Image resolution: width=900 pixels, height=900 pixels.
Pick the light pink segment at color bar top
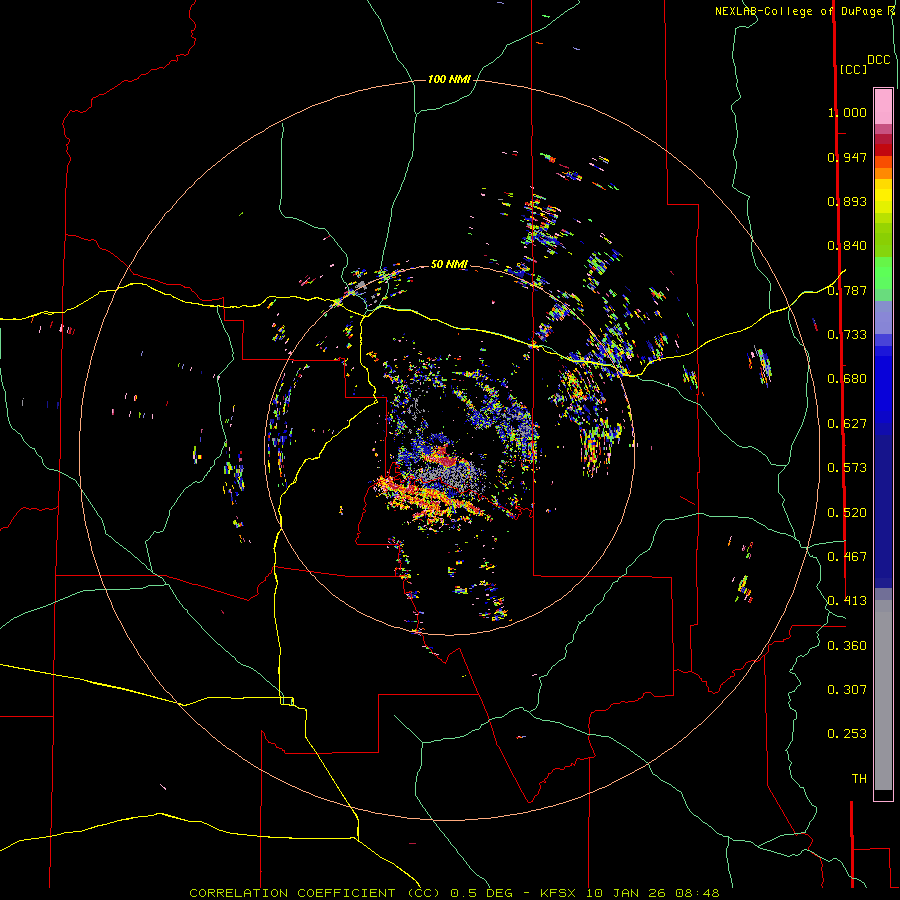point(883,107)
